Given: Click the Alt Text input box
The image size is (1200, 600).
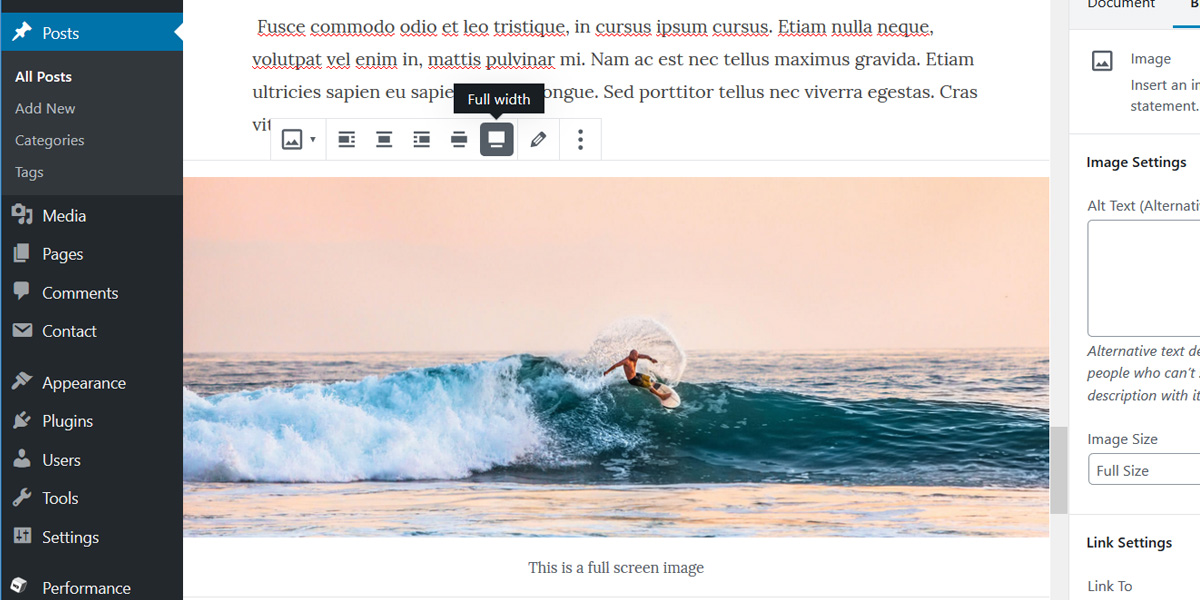Looking at the screenshot, I should point(1144,278).
